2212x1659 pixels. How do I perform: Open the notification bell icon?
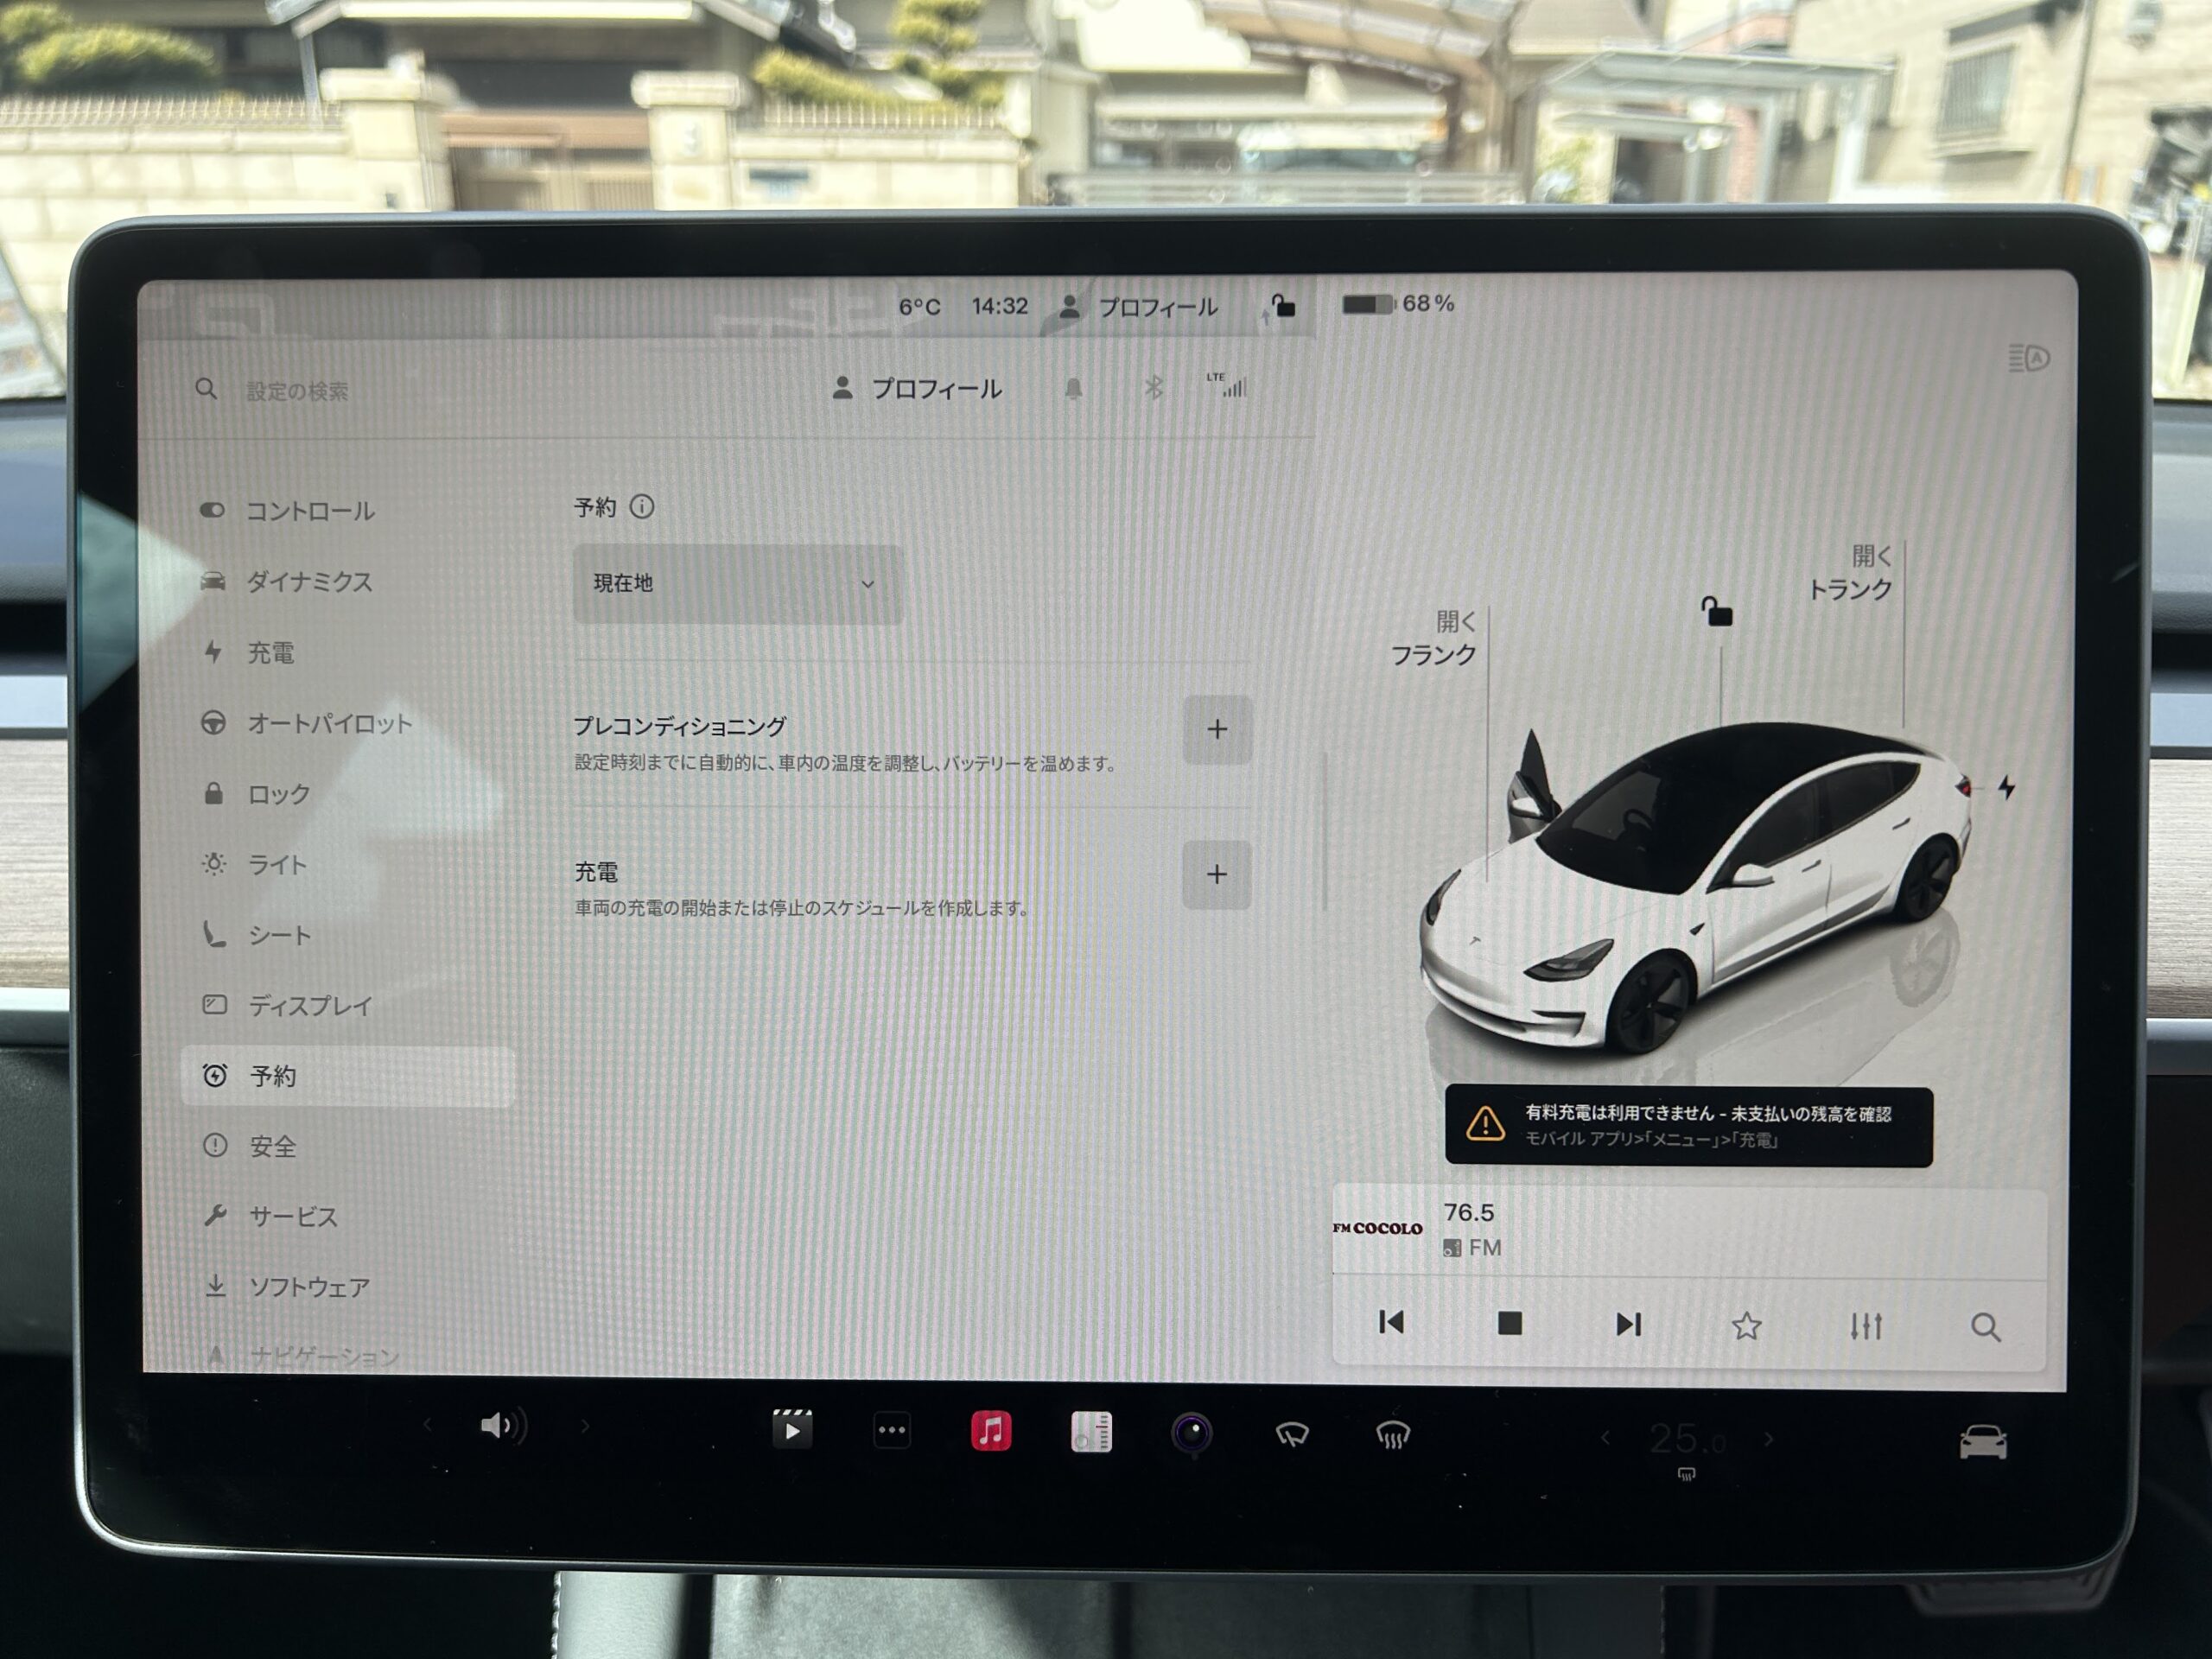tap(1073, 388)
